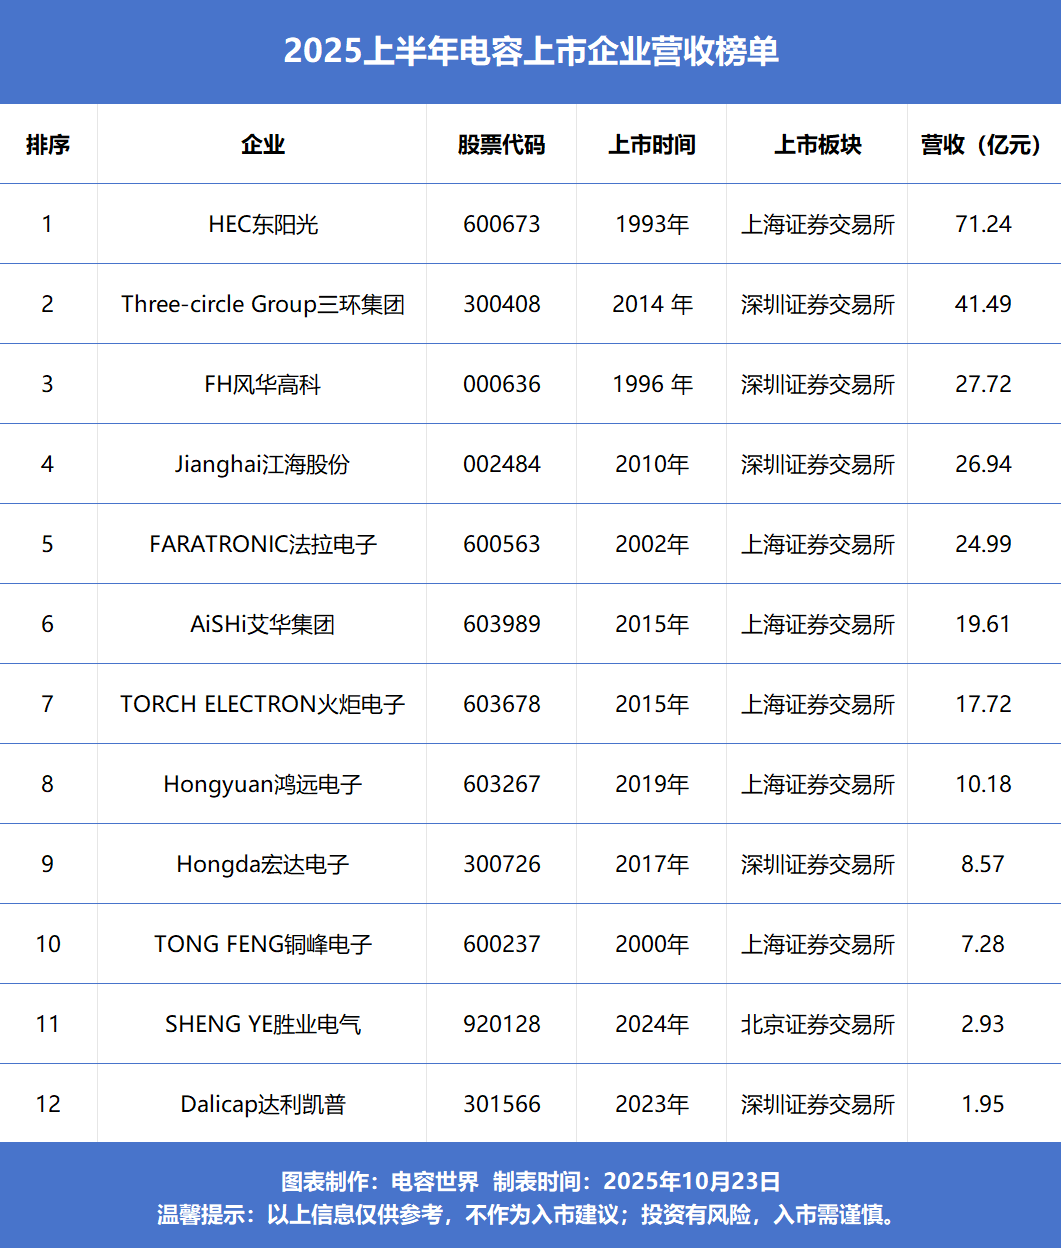Screen dimensions: 1061x1248
Task: Select stock code 300726
Action: [x=502, y=864]
